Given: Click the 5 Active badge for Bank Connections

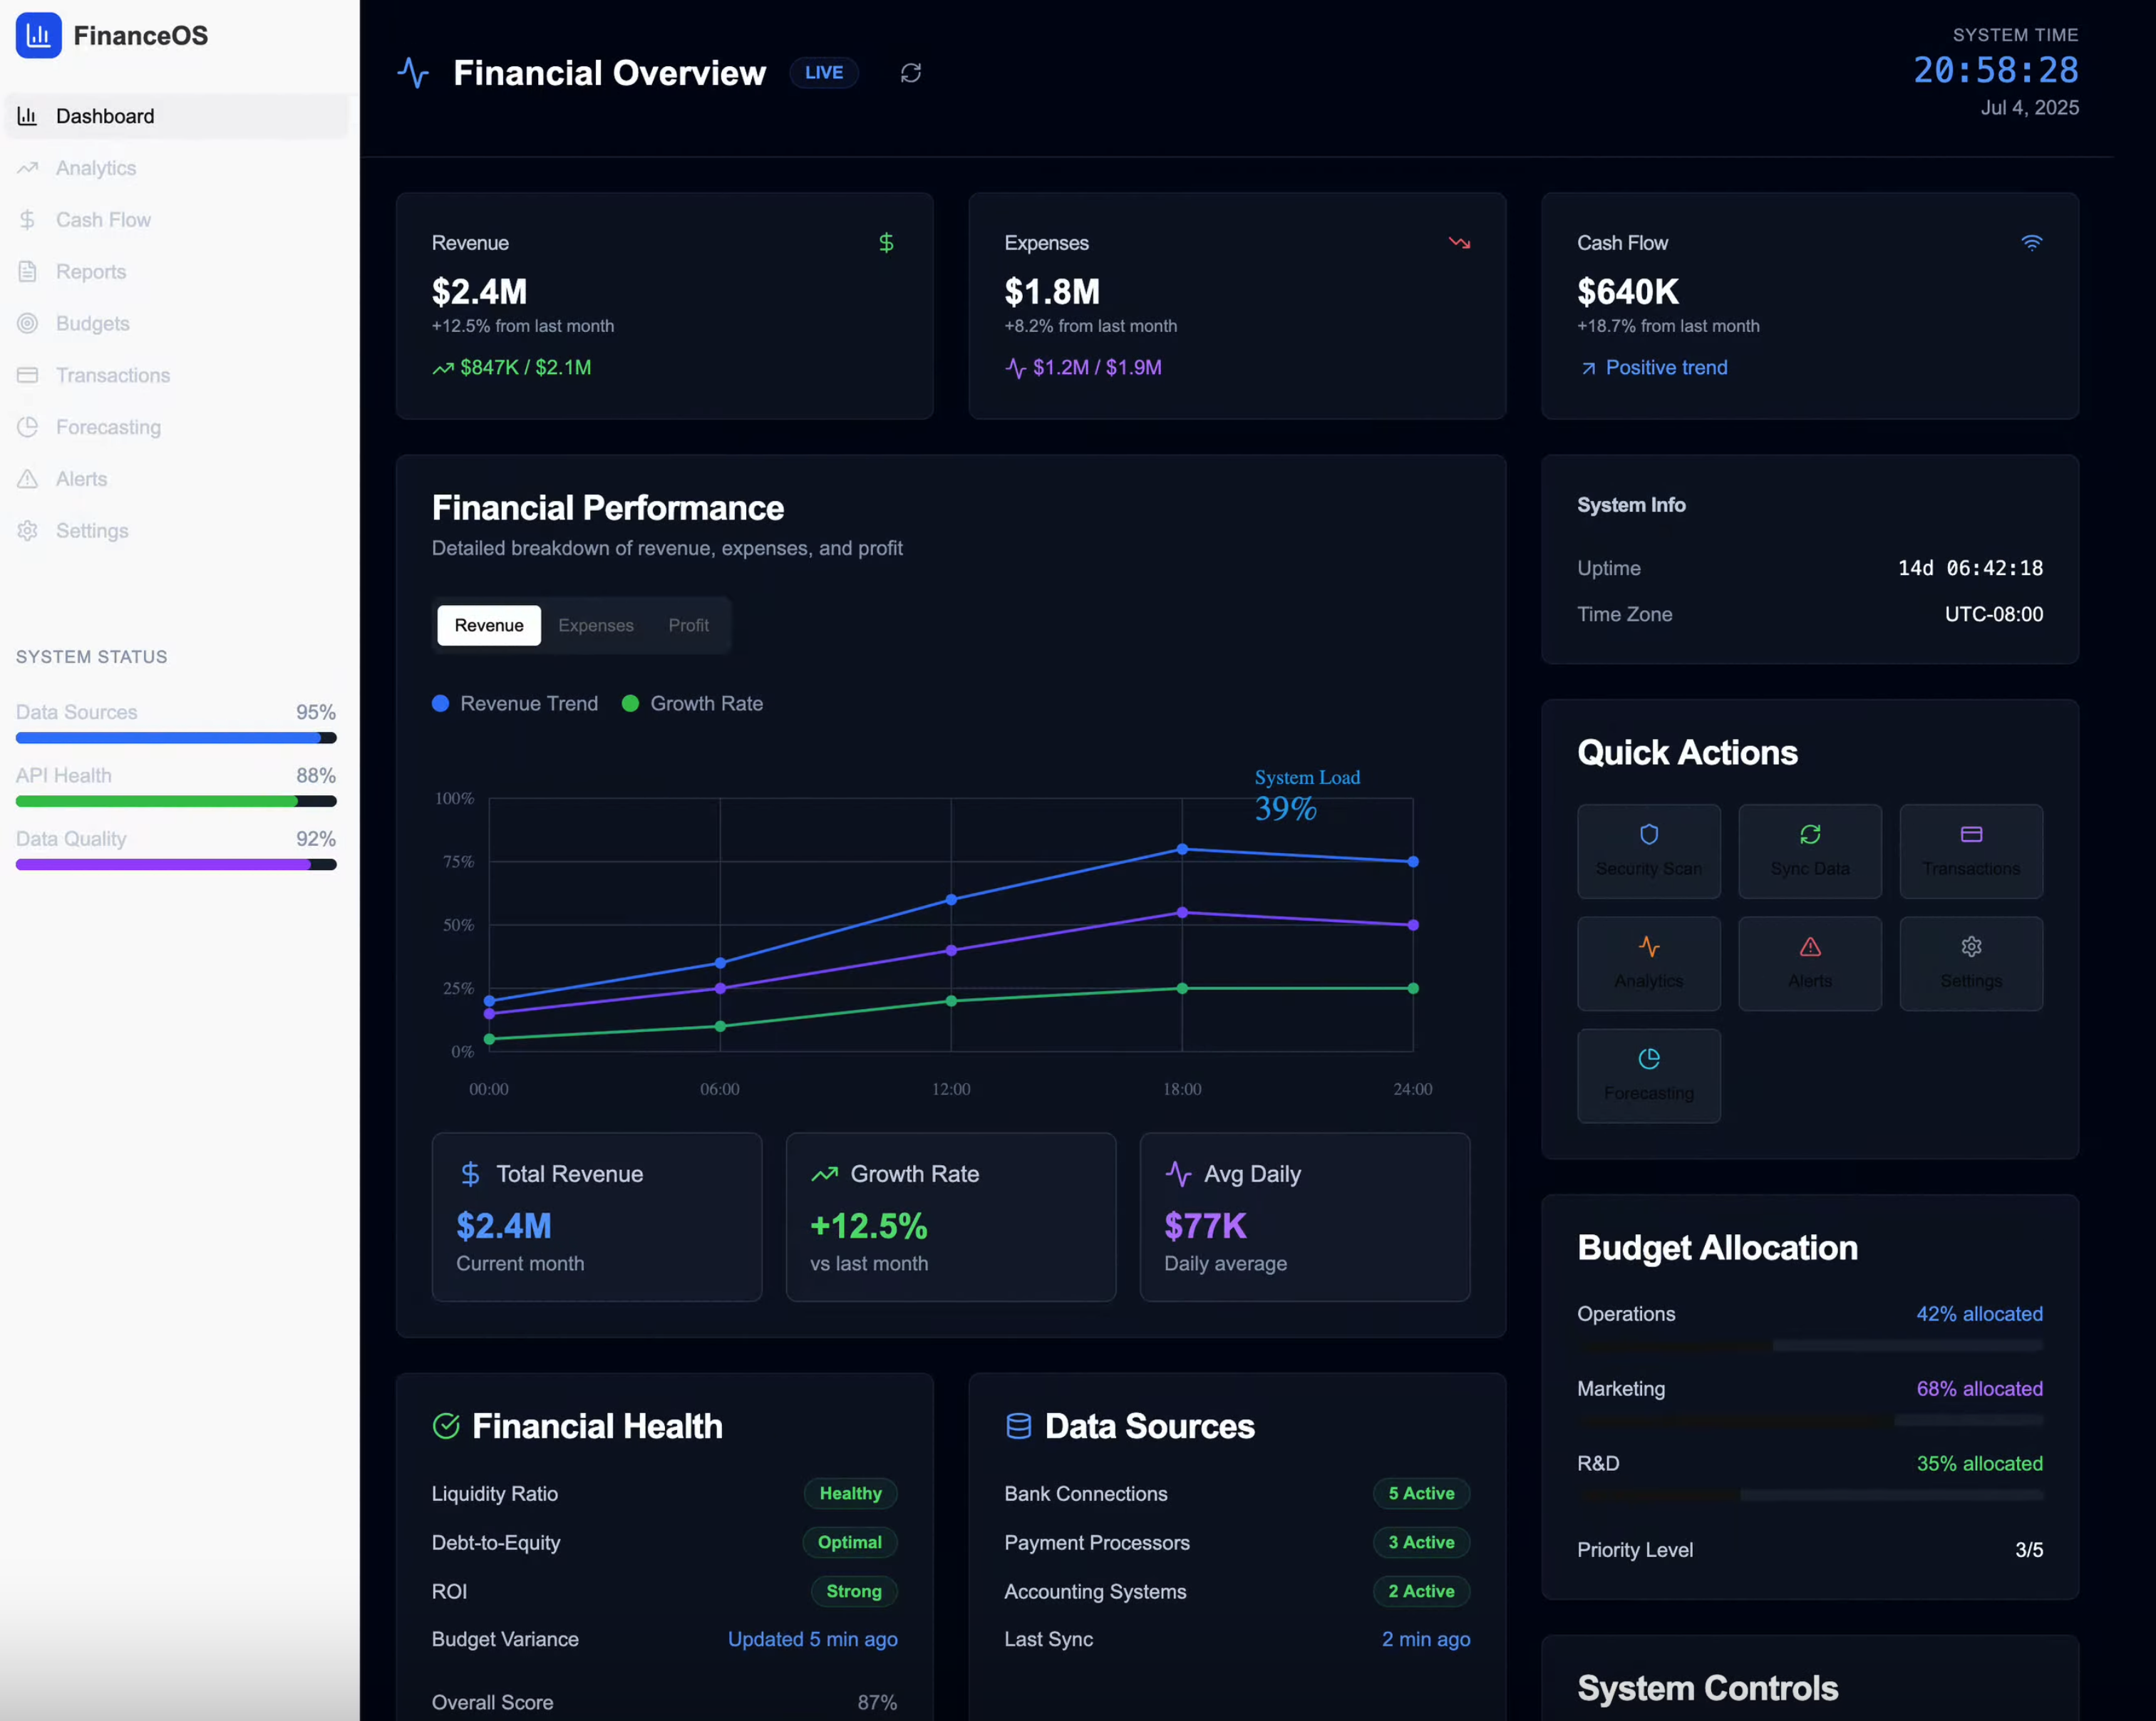Looking at the screenshot, I should click(1421, 1493).
